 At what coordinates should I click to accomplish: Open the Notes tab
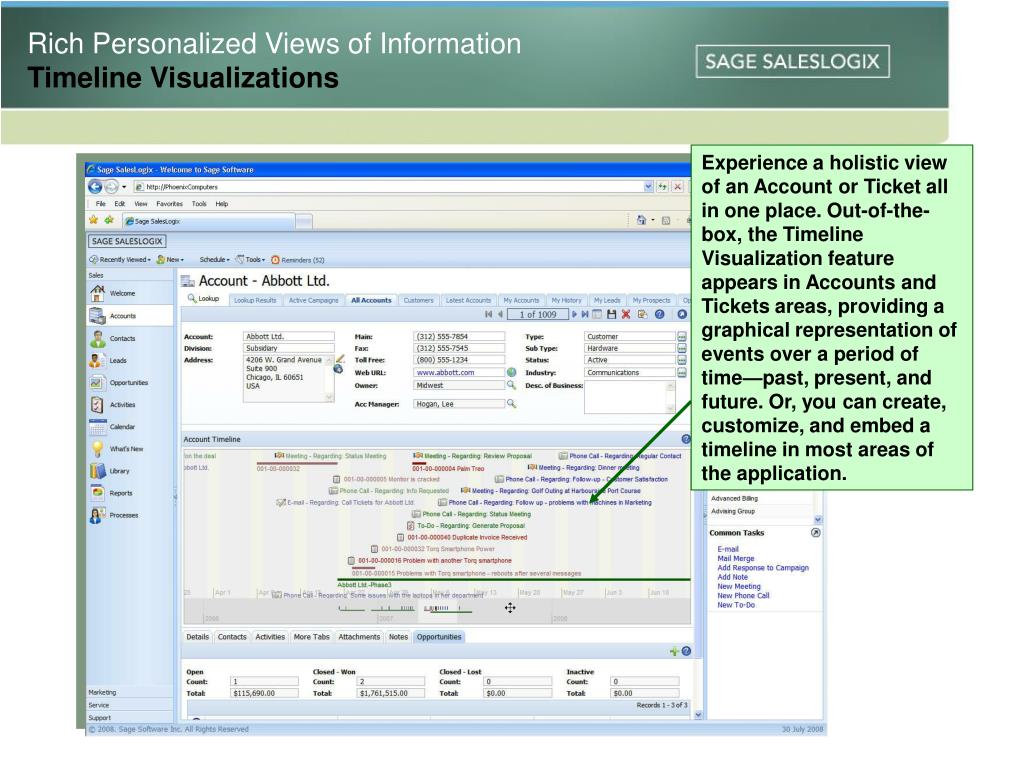[398, 637]
